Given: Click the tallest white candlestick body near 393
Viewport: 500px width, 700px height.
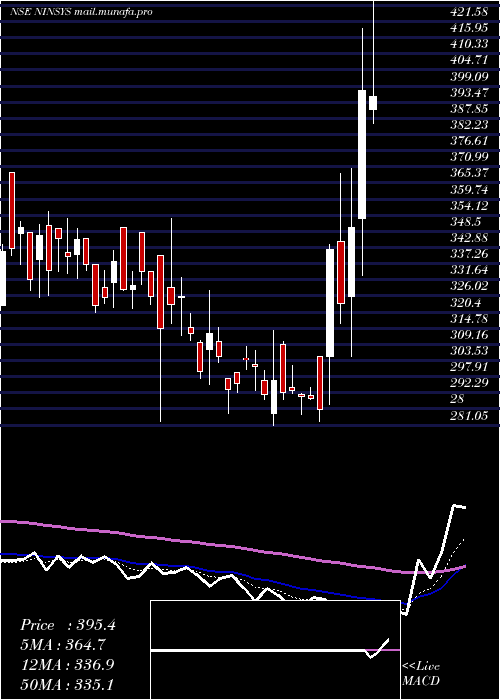Looking at the screenshot, I should pyautogui.click(x=362, y=154).
